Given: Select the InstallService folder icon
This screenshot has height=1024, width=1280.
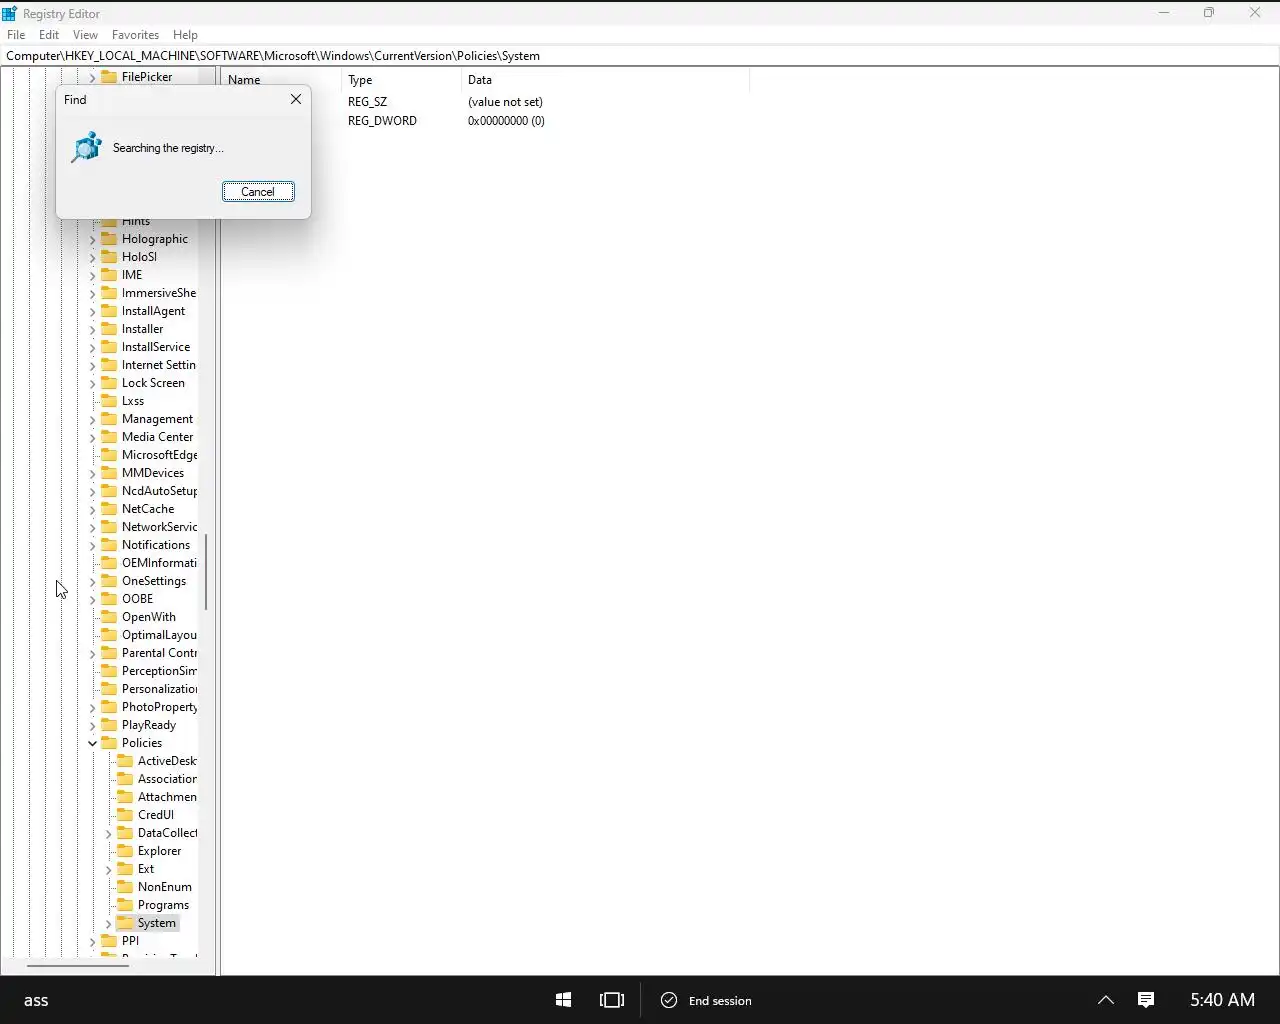Looking at the screenshot, I should pyautogui.click(x=109, y=347).
